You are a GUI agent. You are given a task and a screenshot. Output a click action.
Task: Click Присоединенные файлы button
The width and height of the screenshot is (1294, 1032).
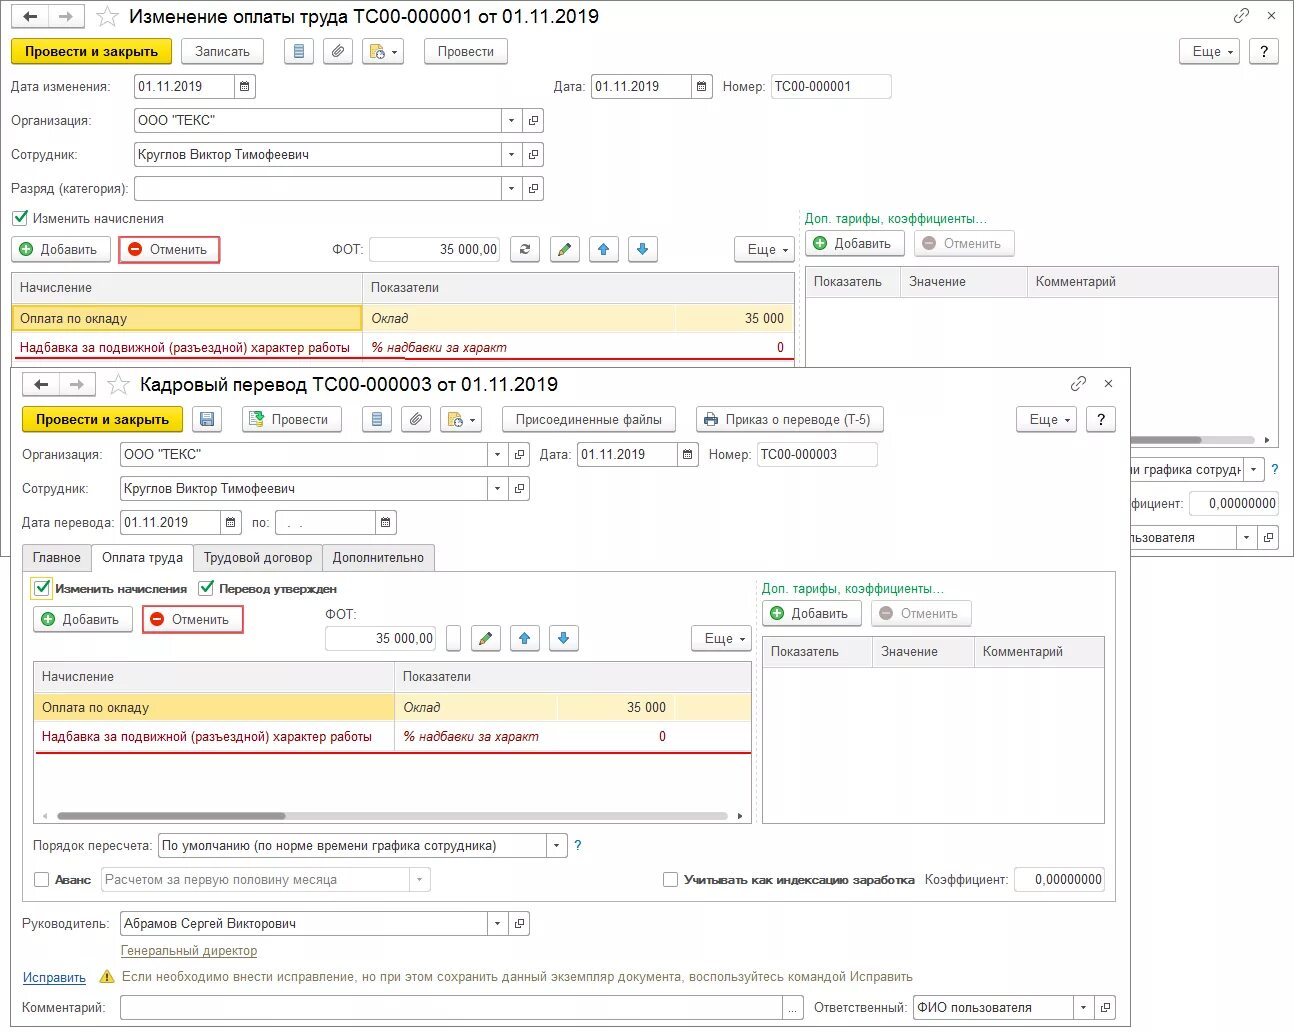click(588, 419)
